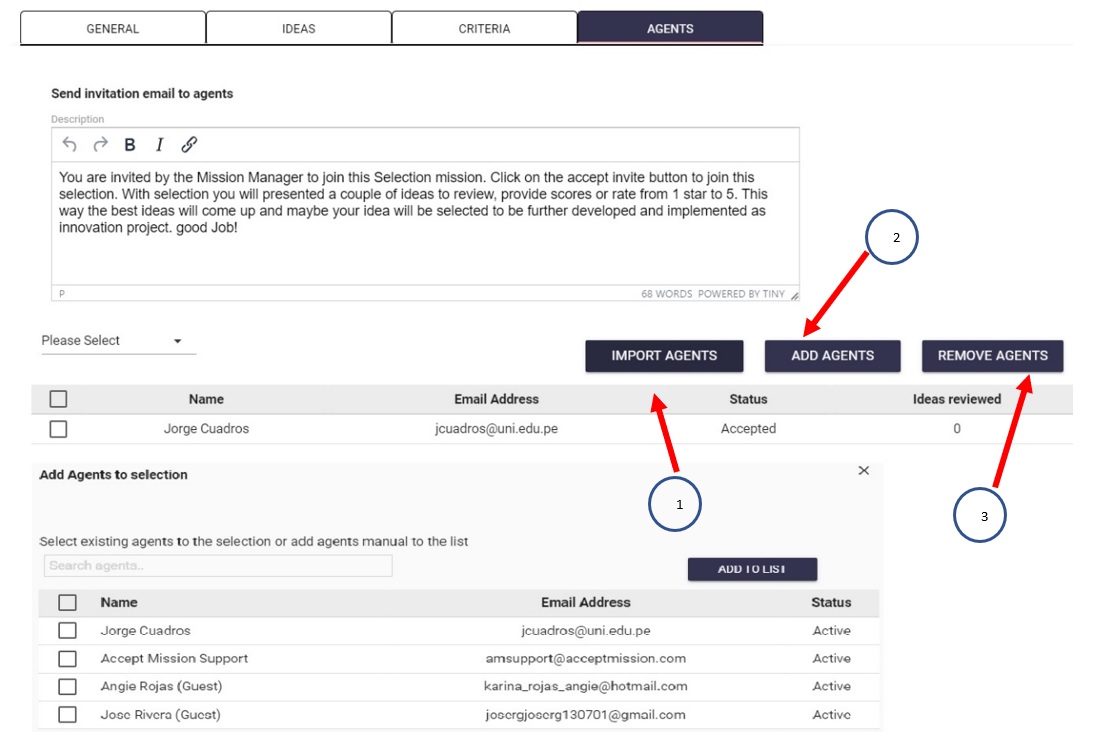Go to the Ideas tab
This screenshot has height=732, width=1098.
pos(298,29)
